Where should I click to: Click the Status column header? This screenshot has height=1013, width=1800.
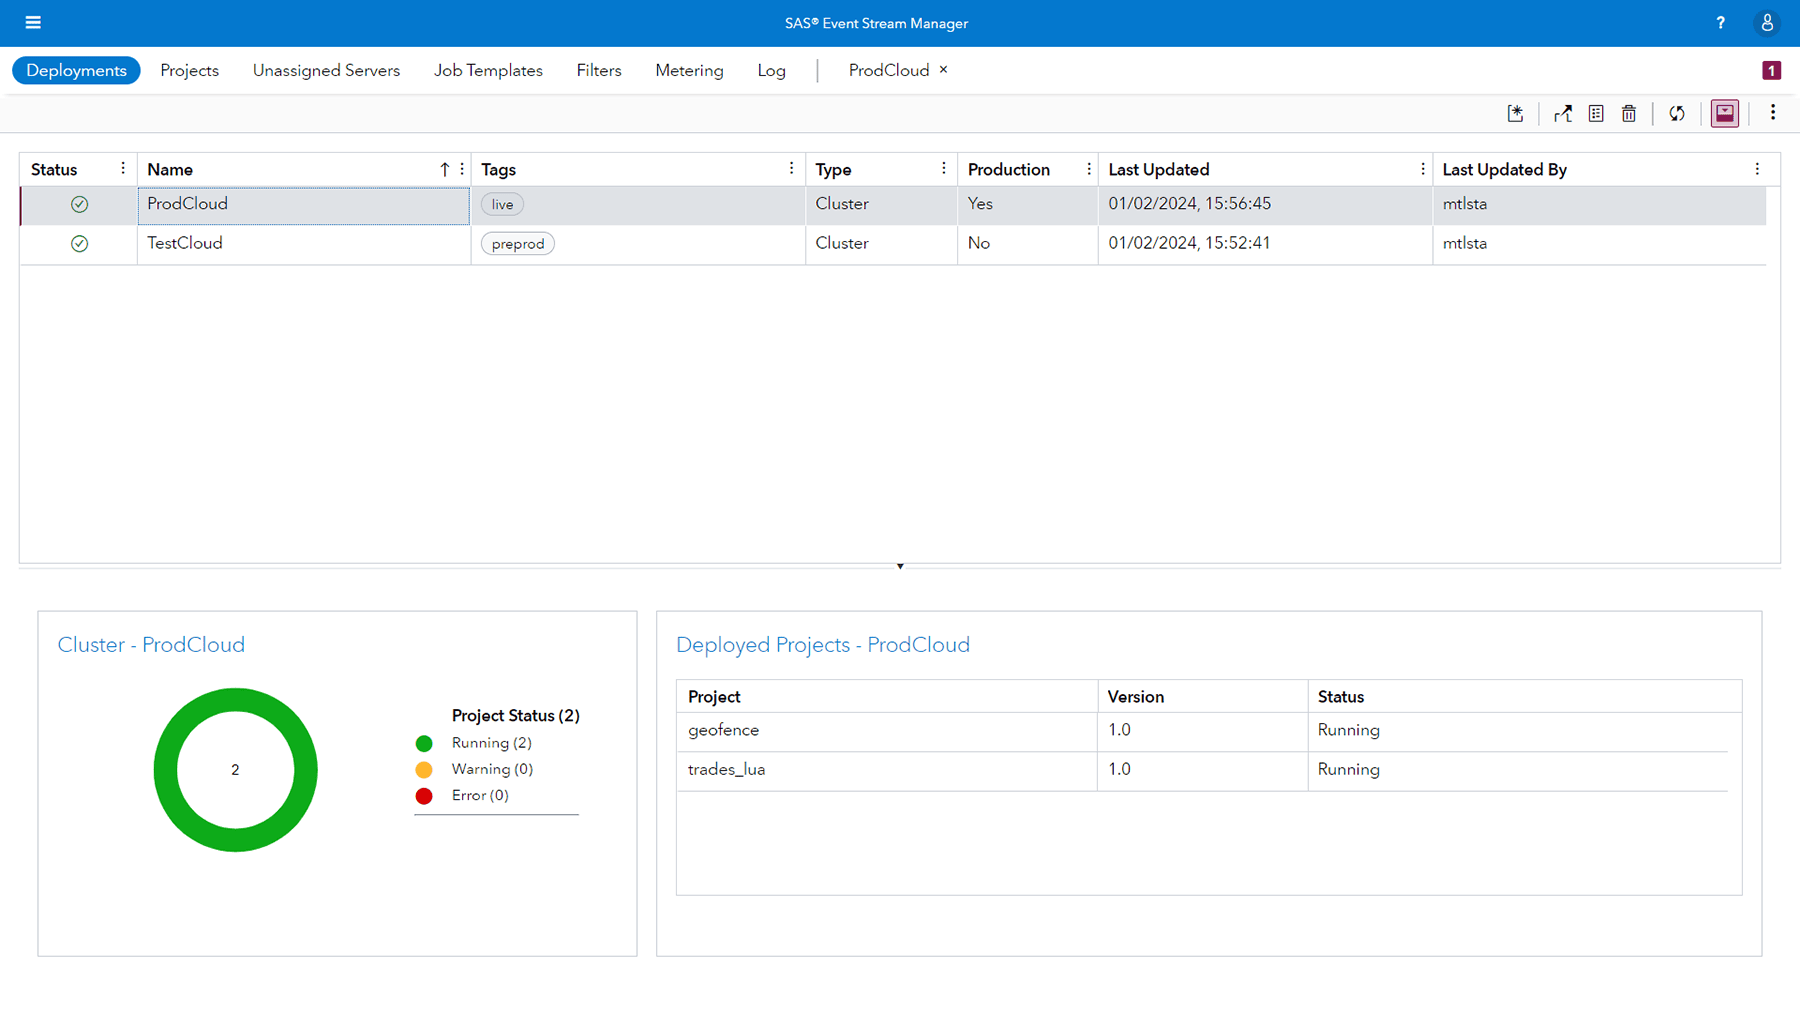(54, 169)
